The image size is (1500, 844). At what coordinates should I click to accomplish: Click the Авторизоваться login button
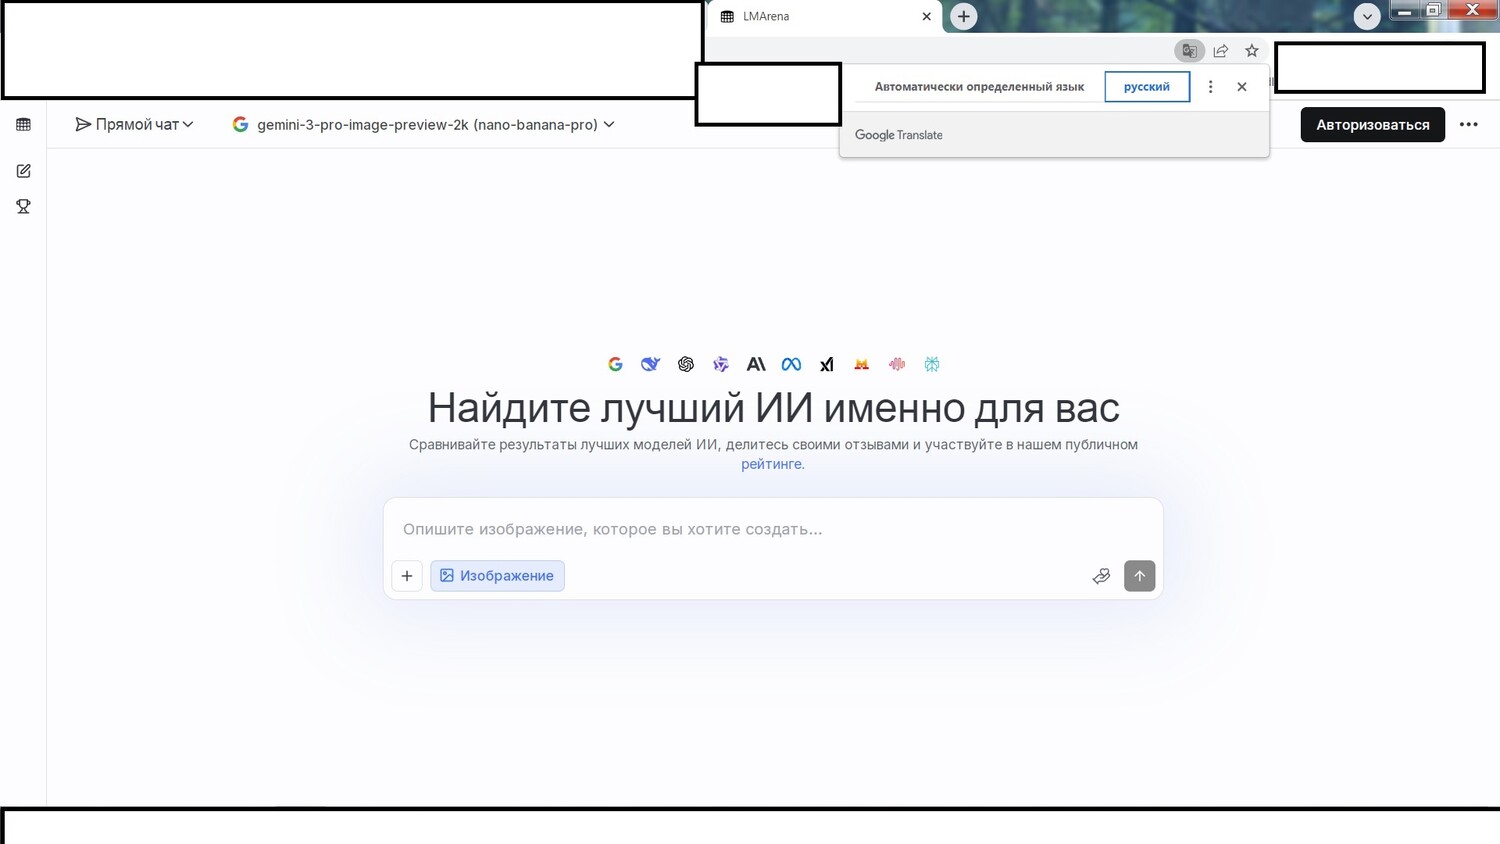pyautogui.click(x=1372, y=125)
